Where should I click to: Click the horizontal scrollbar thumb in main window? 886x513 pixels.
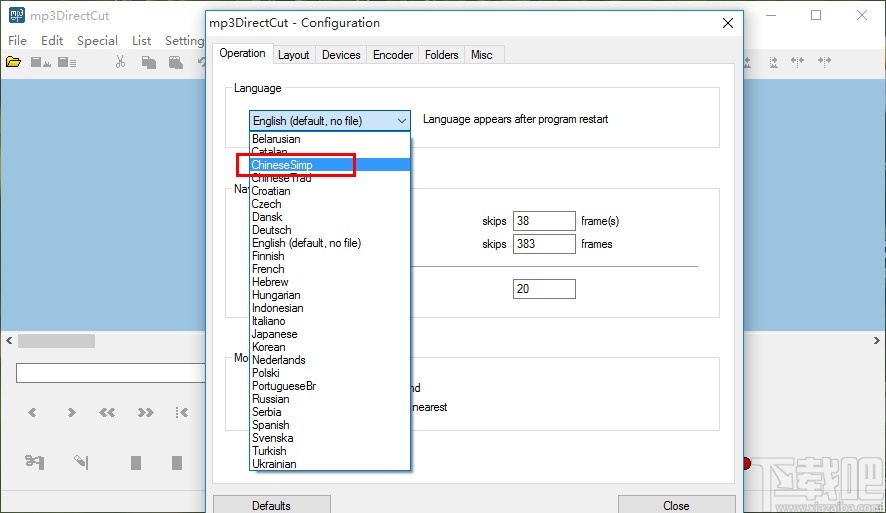[57, 341]
